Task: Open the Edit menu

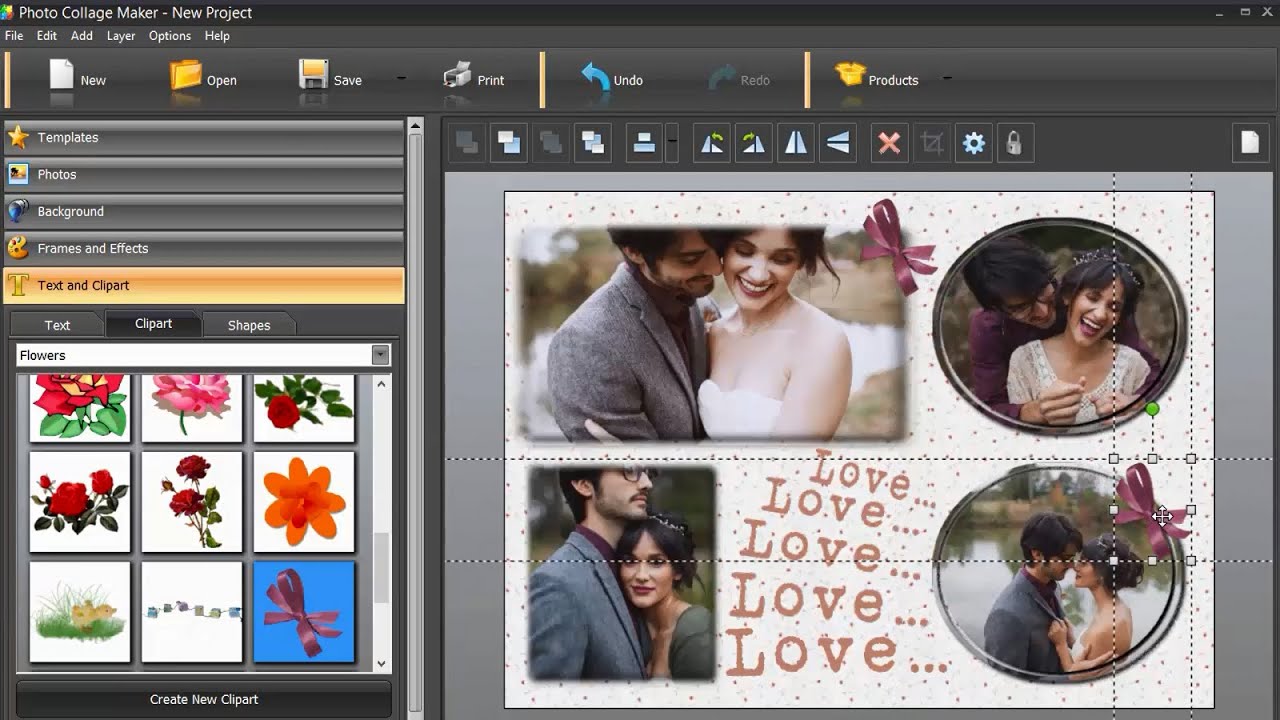Action: (x=47, y=35)
